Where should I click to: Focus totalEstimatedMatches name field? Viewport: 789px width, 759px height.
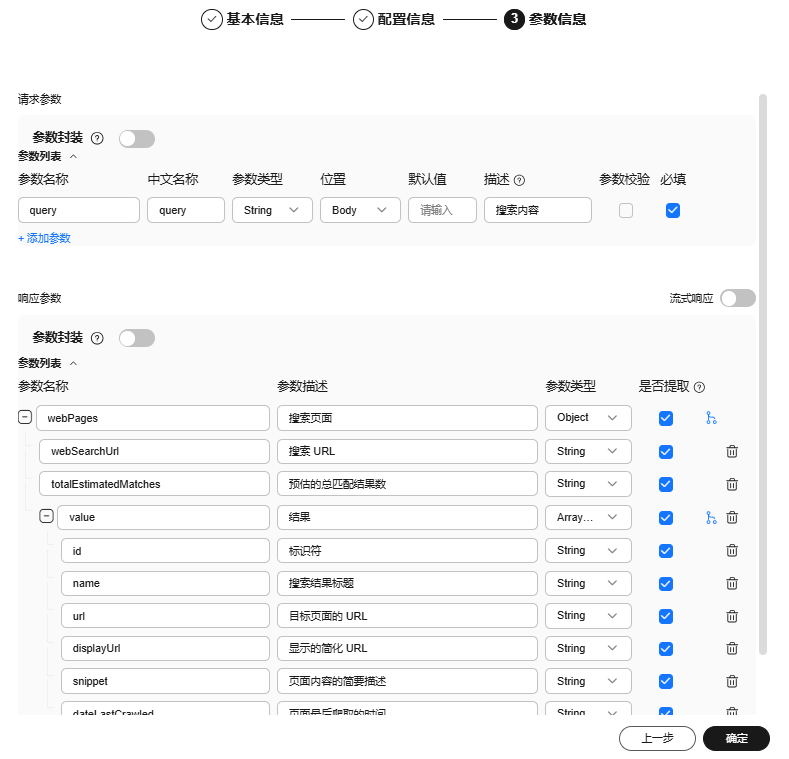click(x=154, y=484)
